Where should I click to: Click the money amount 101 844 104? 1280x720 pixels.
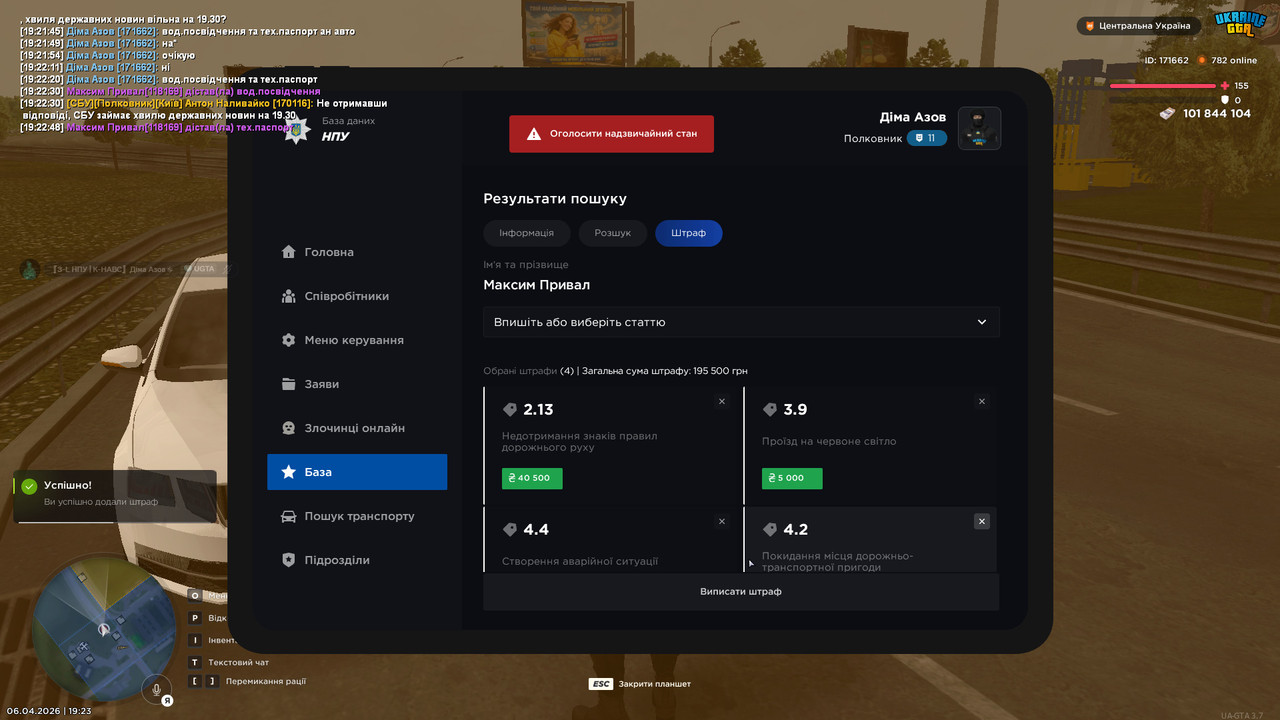coord(1217,114)
